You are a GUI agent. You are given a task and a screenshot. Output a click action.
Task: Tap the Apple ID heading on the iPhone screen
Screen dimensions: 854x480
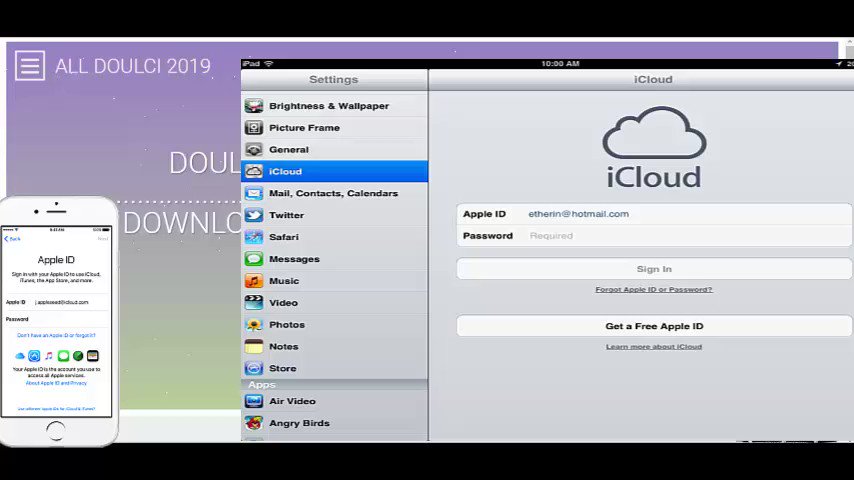(x=56, y=260)
